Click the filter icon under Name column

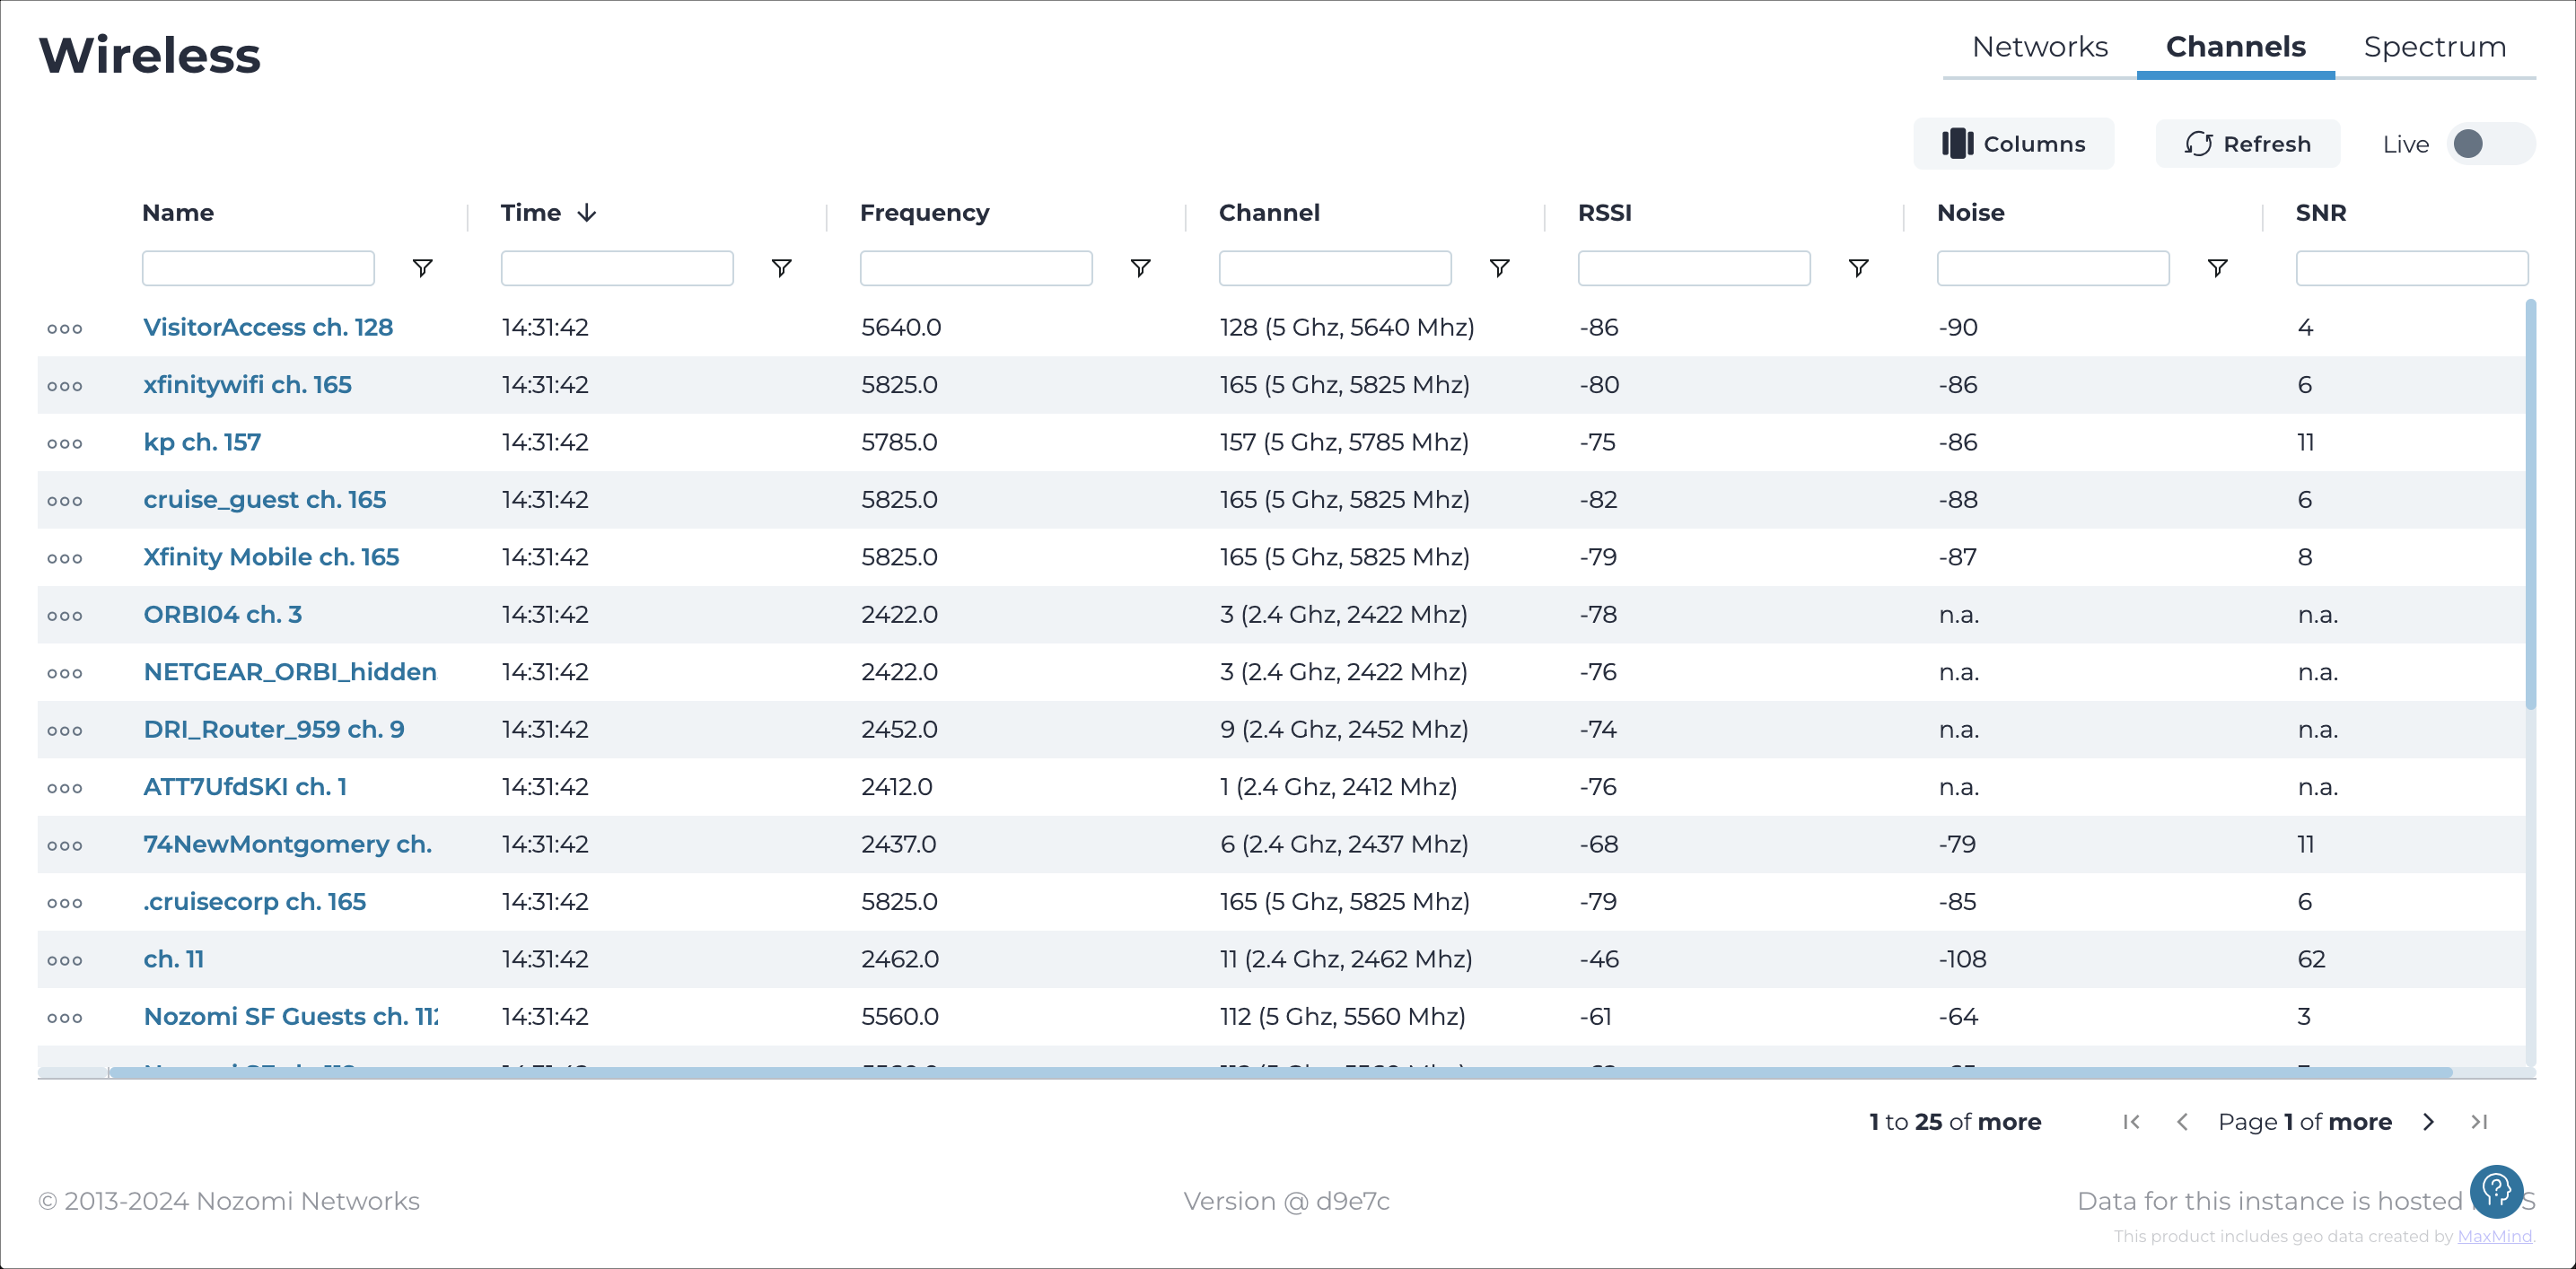coord(424,269)
